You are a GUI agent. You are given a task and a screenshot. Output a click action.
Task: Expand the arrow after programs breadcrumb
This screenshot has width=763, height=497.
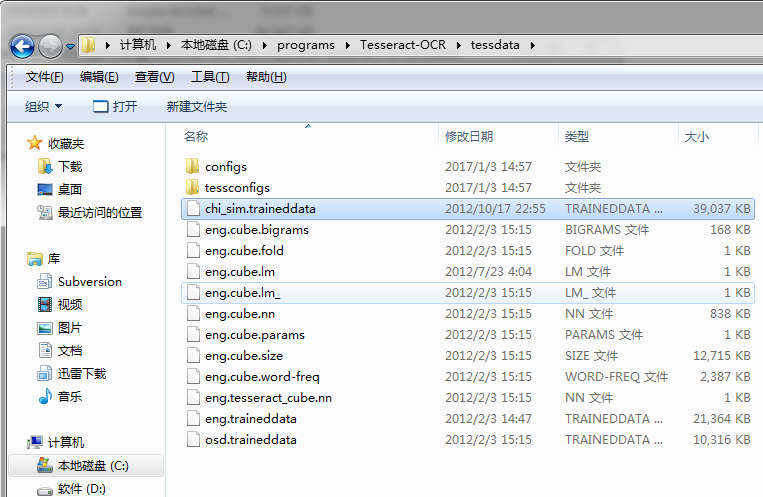pos(348,45)
